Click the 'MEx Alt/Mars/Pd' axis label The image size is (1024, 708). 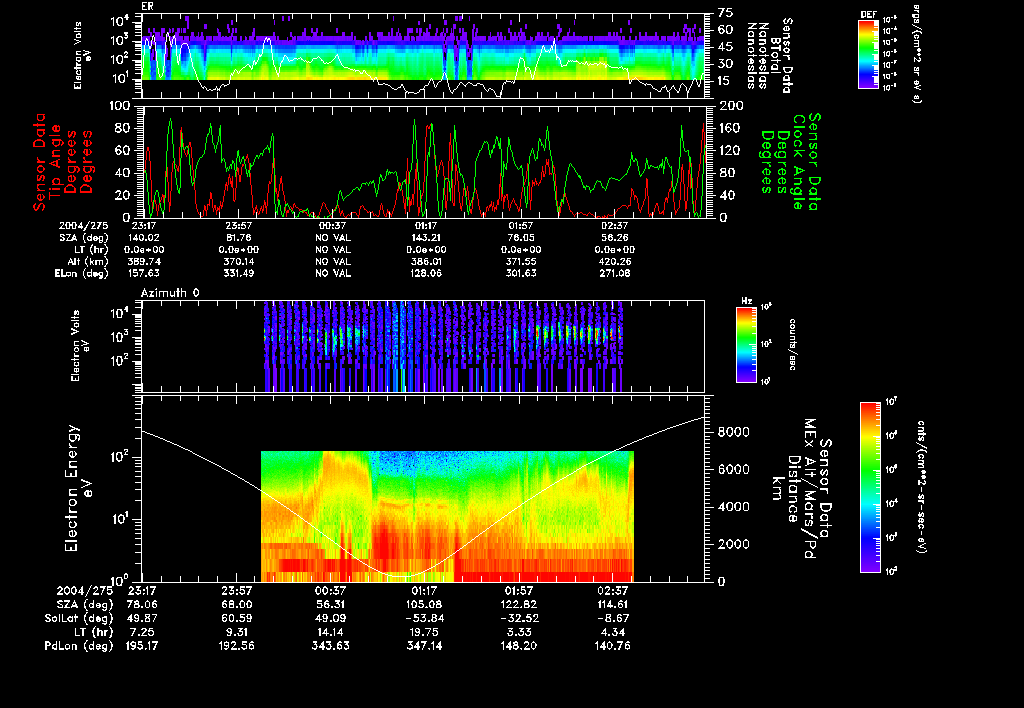tap(810, 489)
